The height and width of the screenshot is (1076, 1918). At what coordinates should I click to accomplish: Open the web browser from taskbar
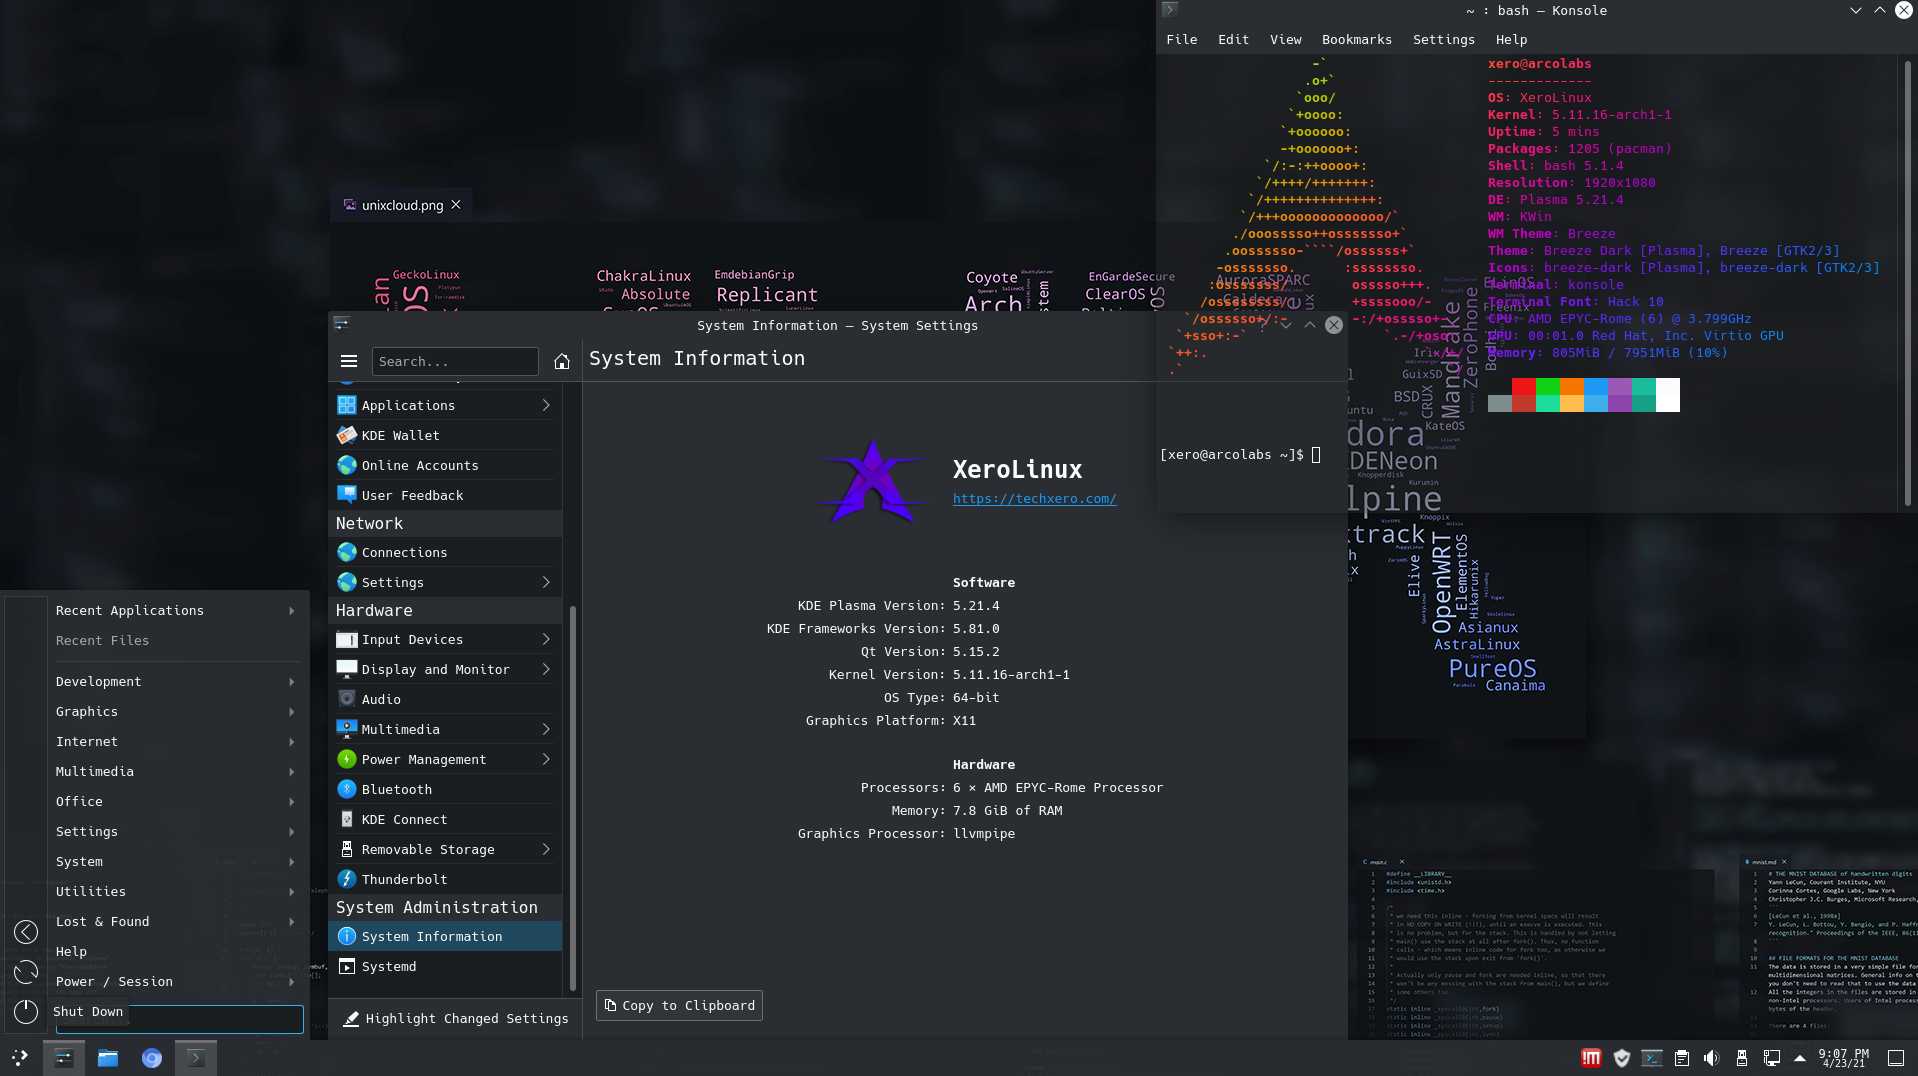pos(152,1057)
